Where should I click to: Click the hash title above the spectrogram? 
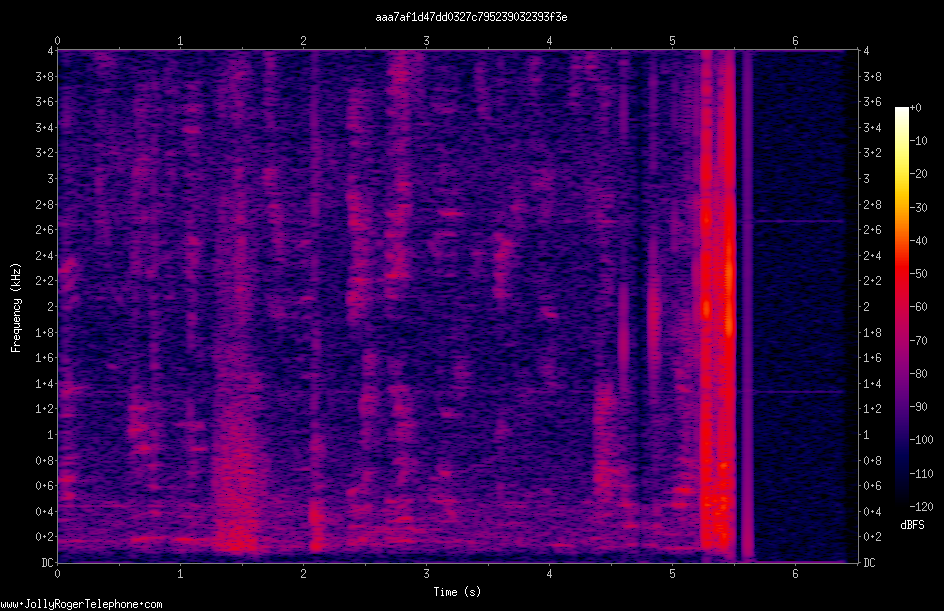pyautogui.click(x=471, y=17)
